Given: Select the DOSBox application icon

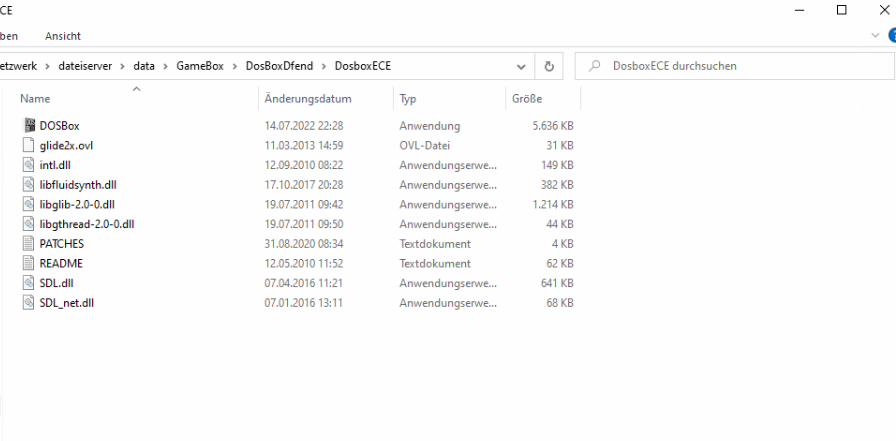Looking at the screenshot, I should pos(29,126).
